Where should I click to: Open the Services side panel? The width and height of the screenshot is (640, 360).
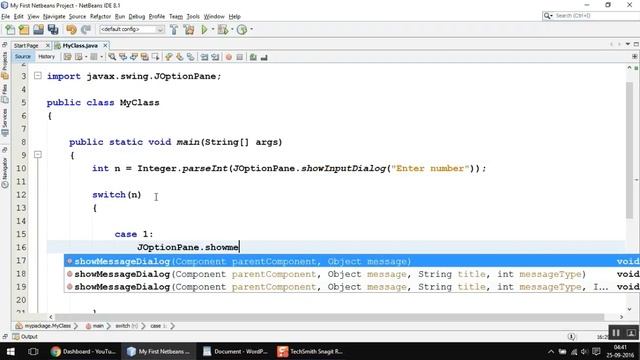point(4,121)
